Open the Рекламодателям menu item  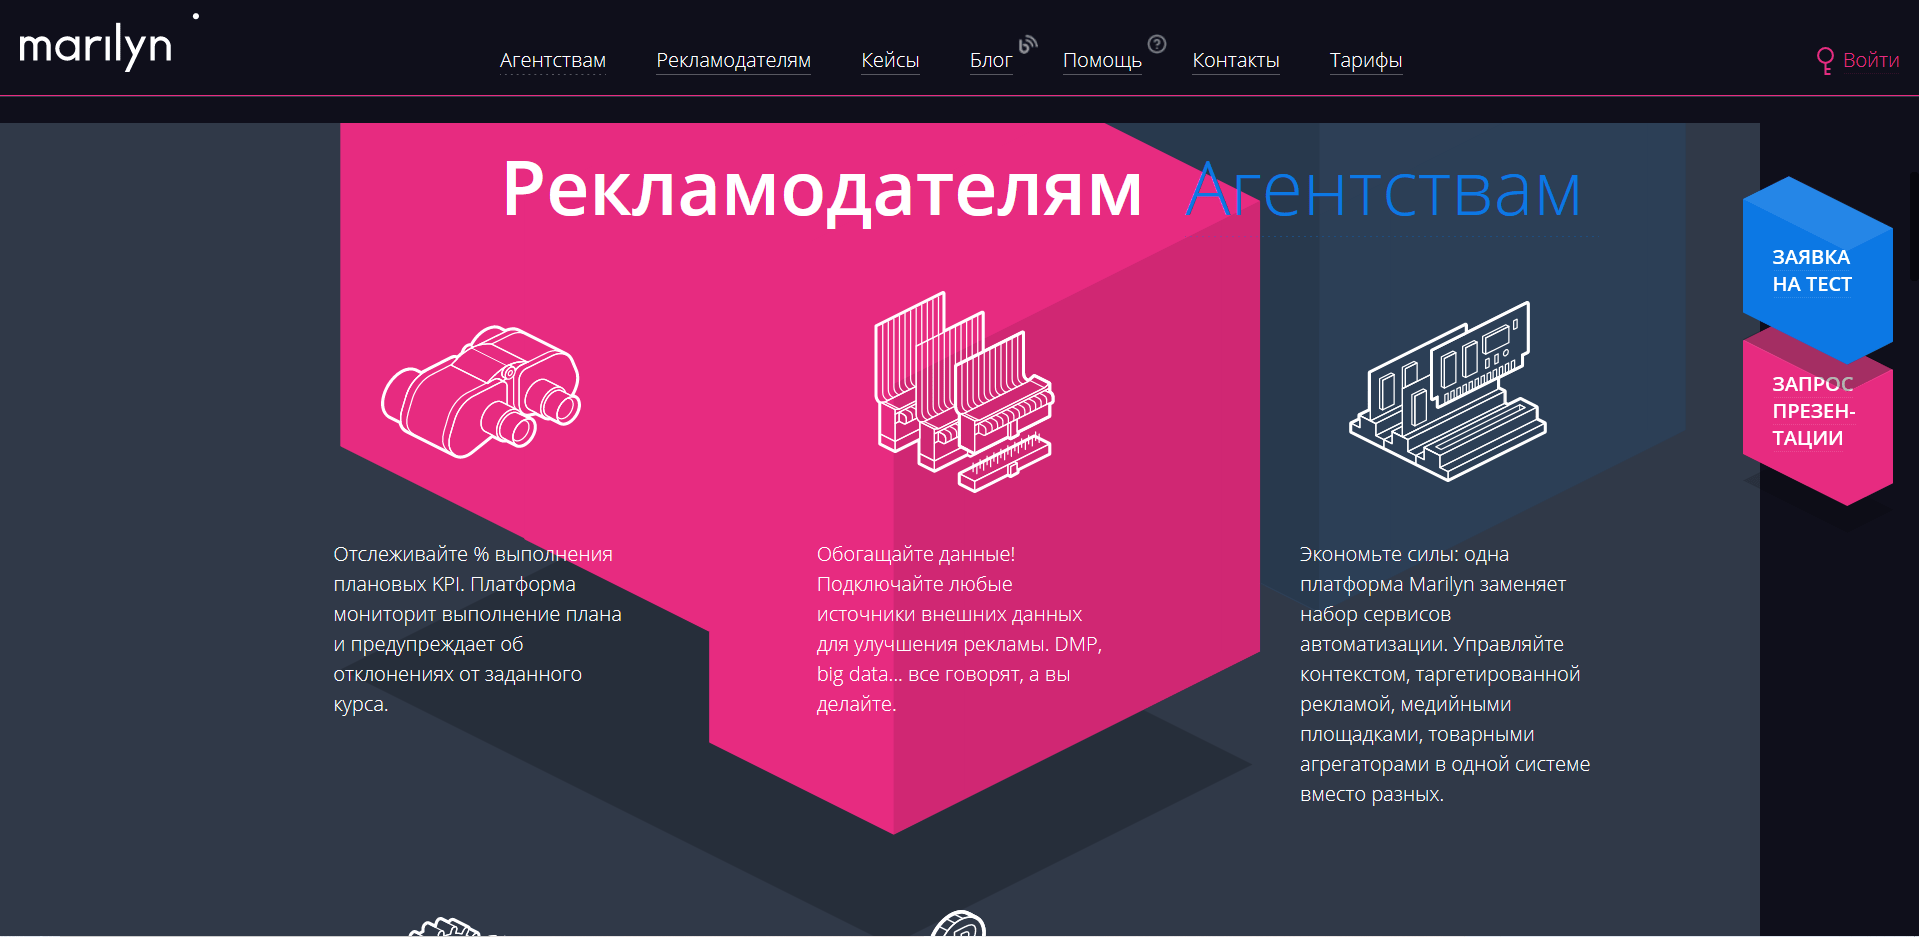tap(733, 61)
